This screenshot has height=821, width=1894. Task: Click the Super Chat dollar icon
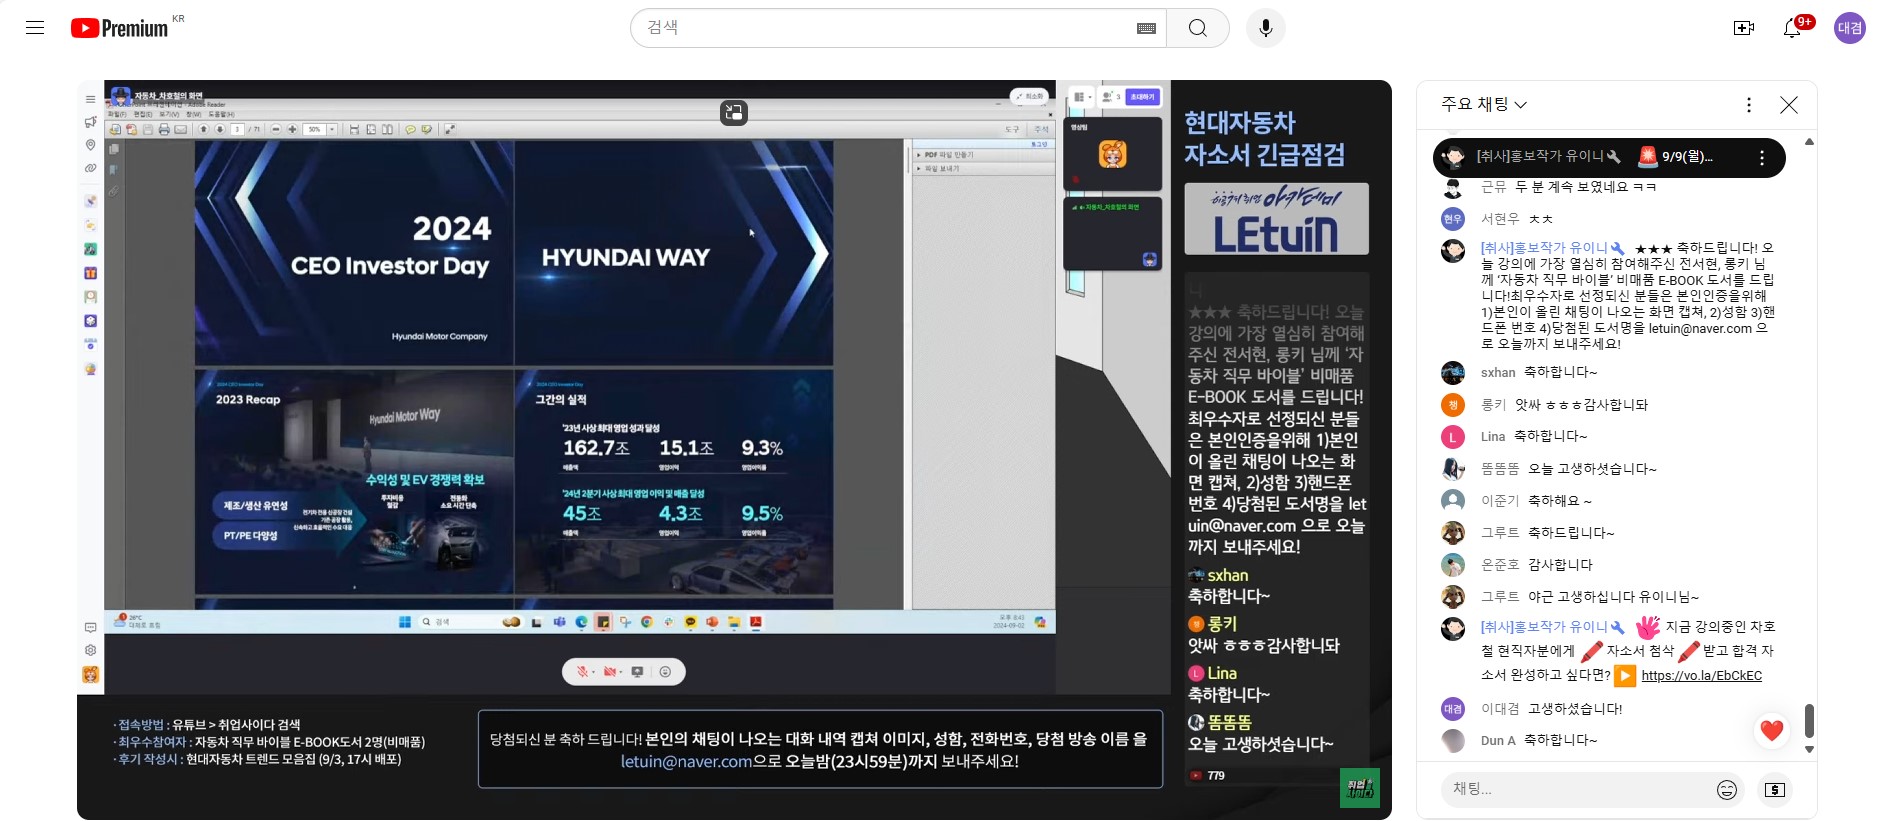[x=1774, y=790]
